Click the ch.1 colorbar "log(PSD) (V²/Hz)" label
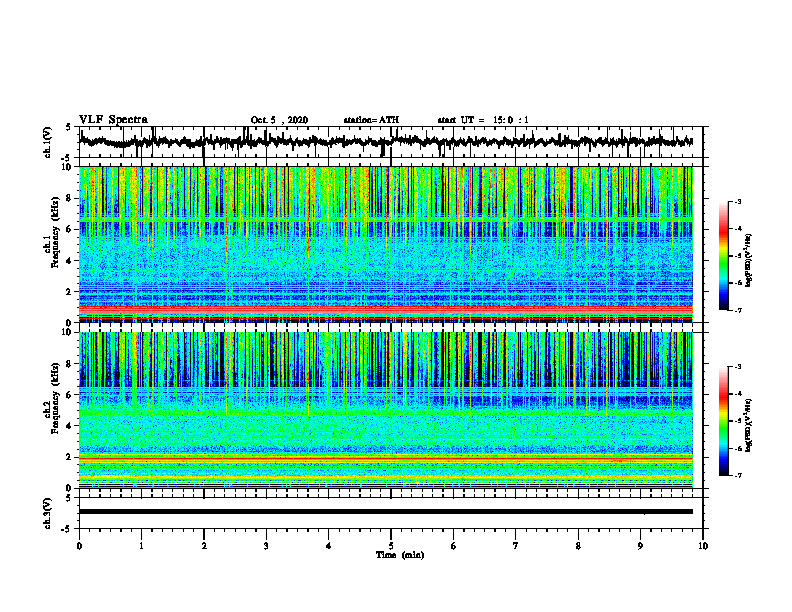This screenshot has height=612, width=792. click(x=749, y=261)
